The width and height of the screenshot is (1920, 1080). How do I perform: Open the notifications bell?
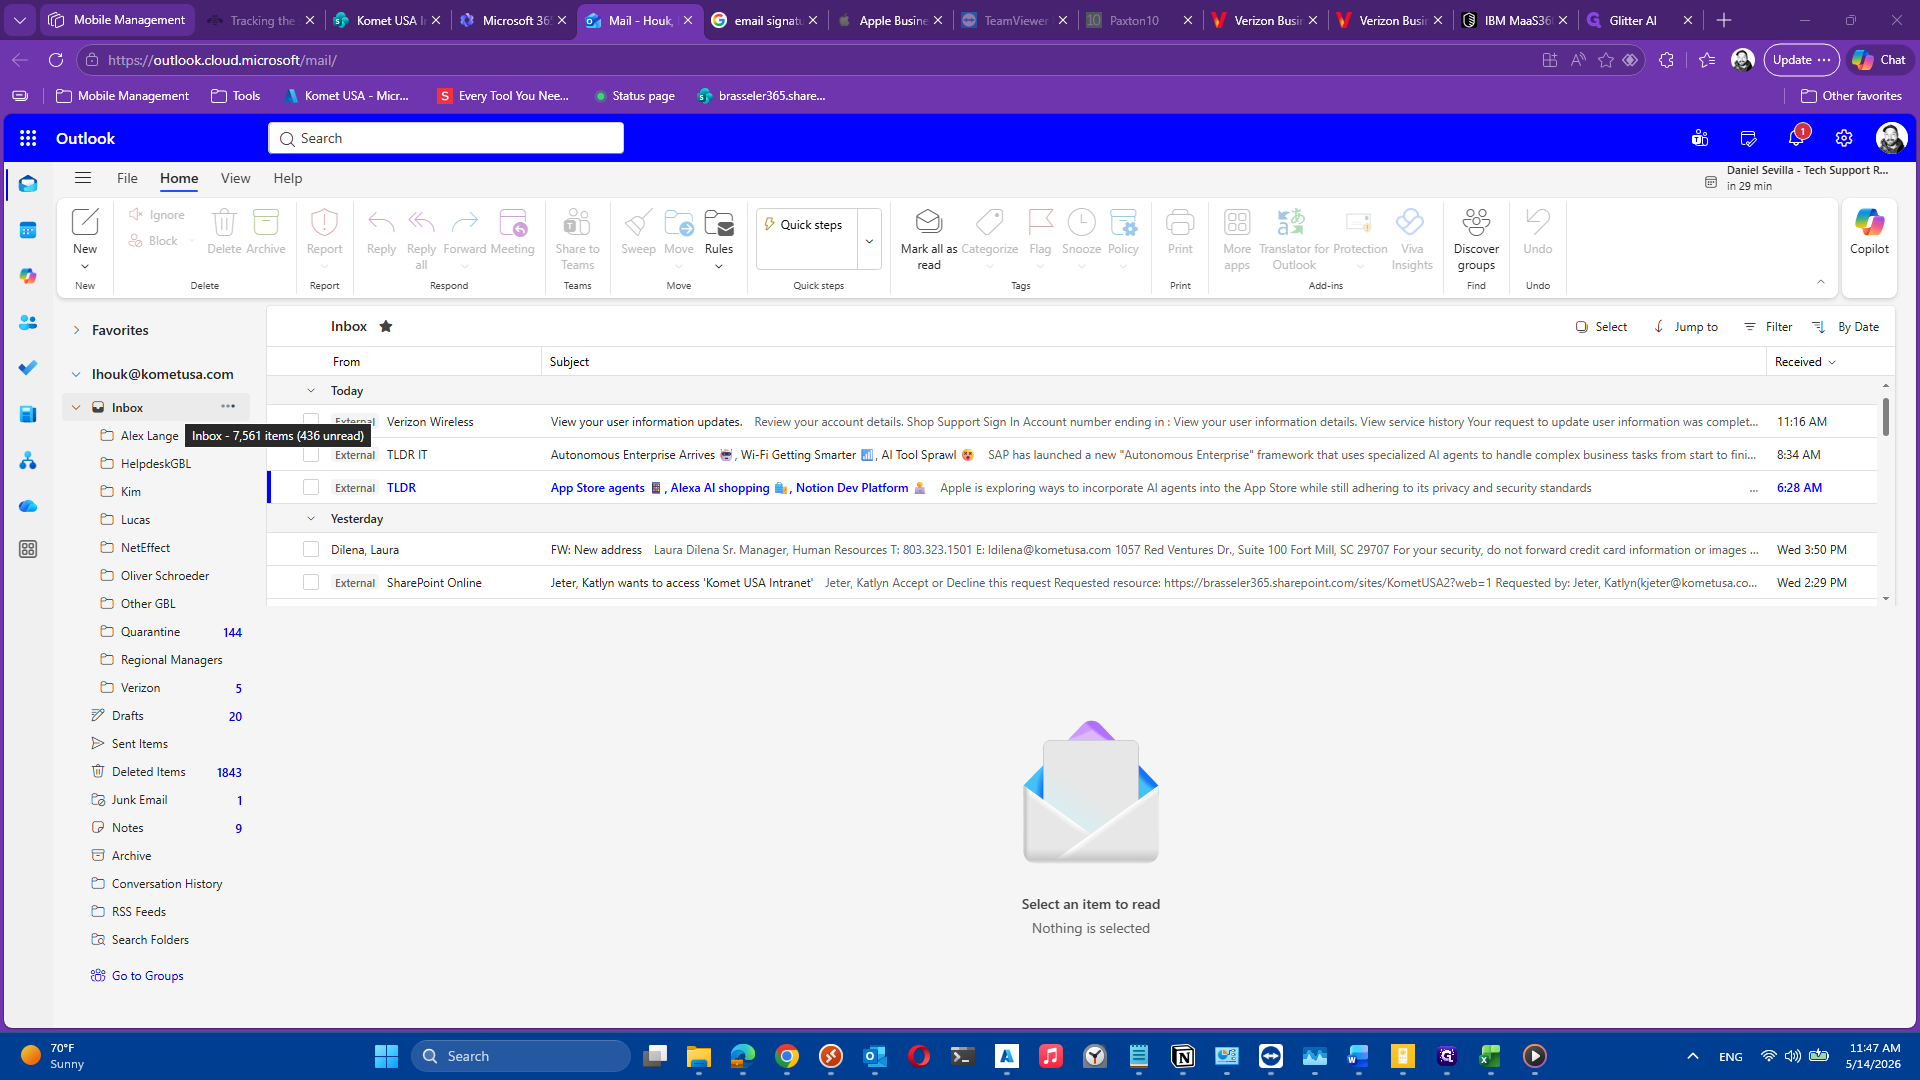pyautogui.click(x=1796, y=138)
